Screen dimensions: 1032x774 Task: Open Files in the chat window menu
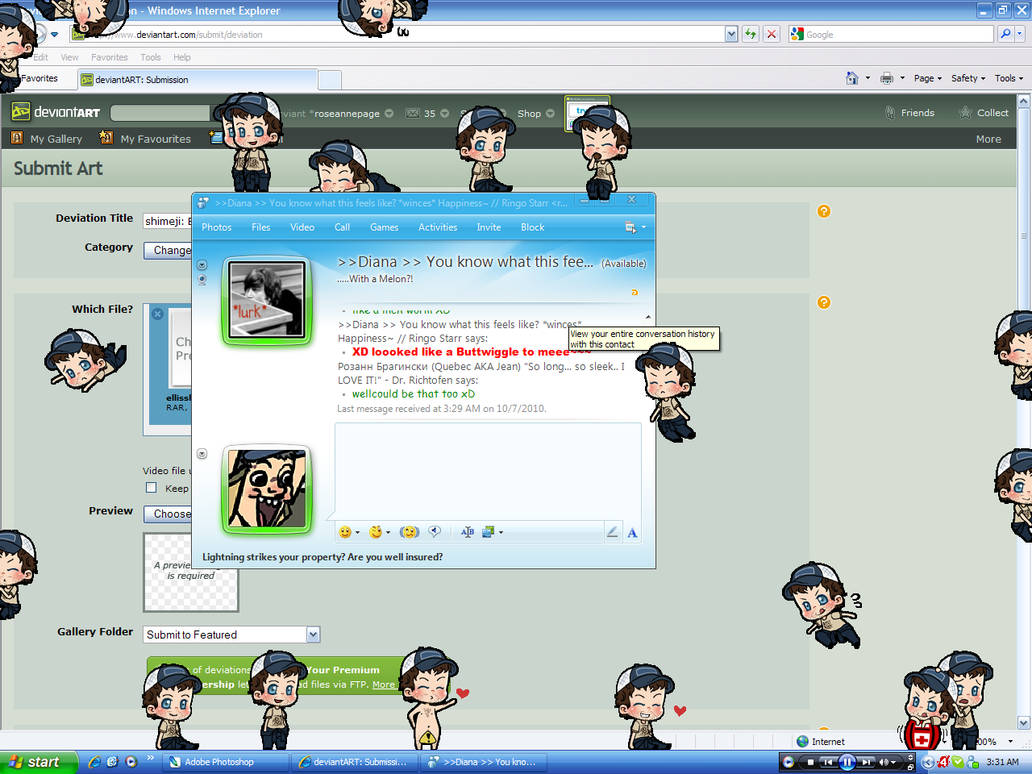coord(261,227)
